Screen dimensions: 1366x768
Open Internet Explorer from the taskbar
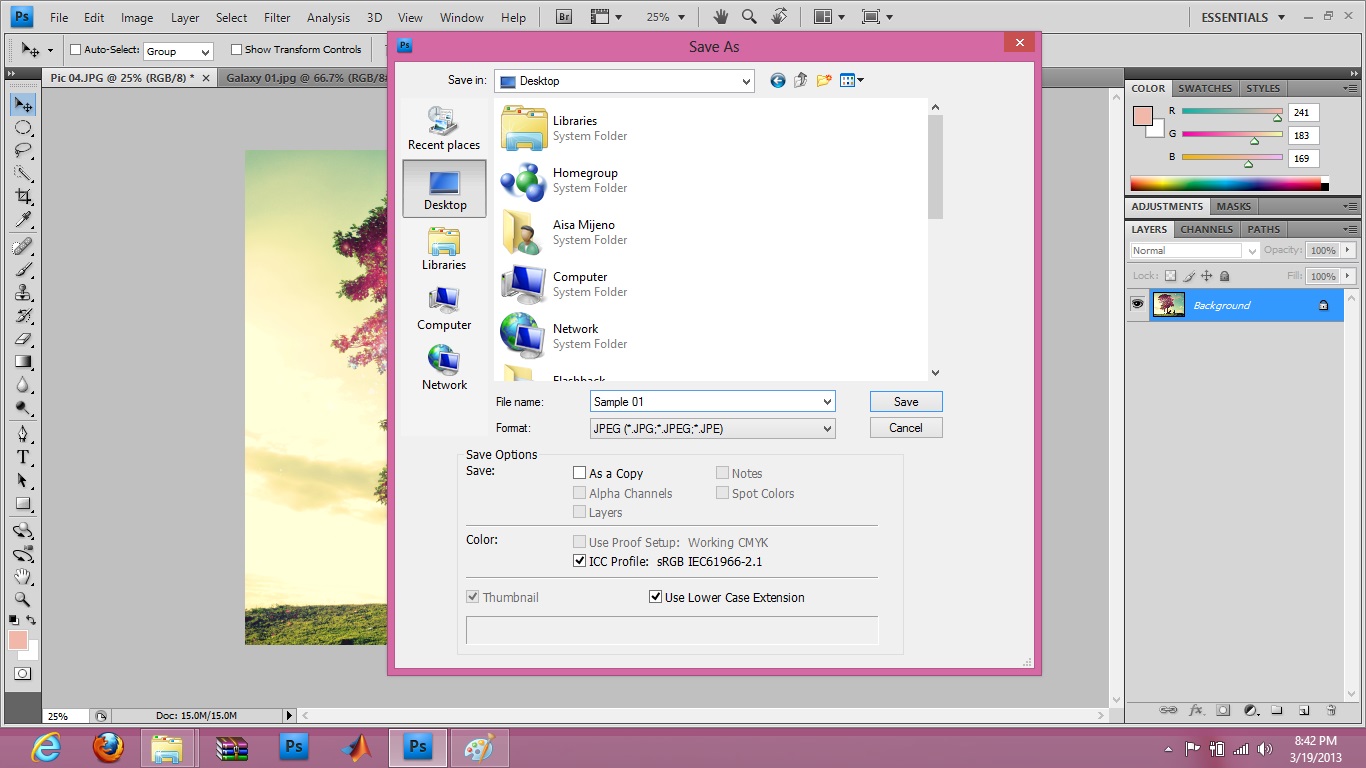coord(46,747)
